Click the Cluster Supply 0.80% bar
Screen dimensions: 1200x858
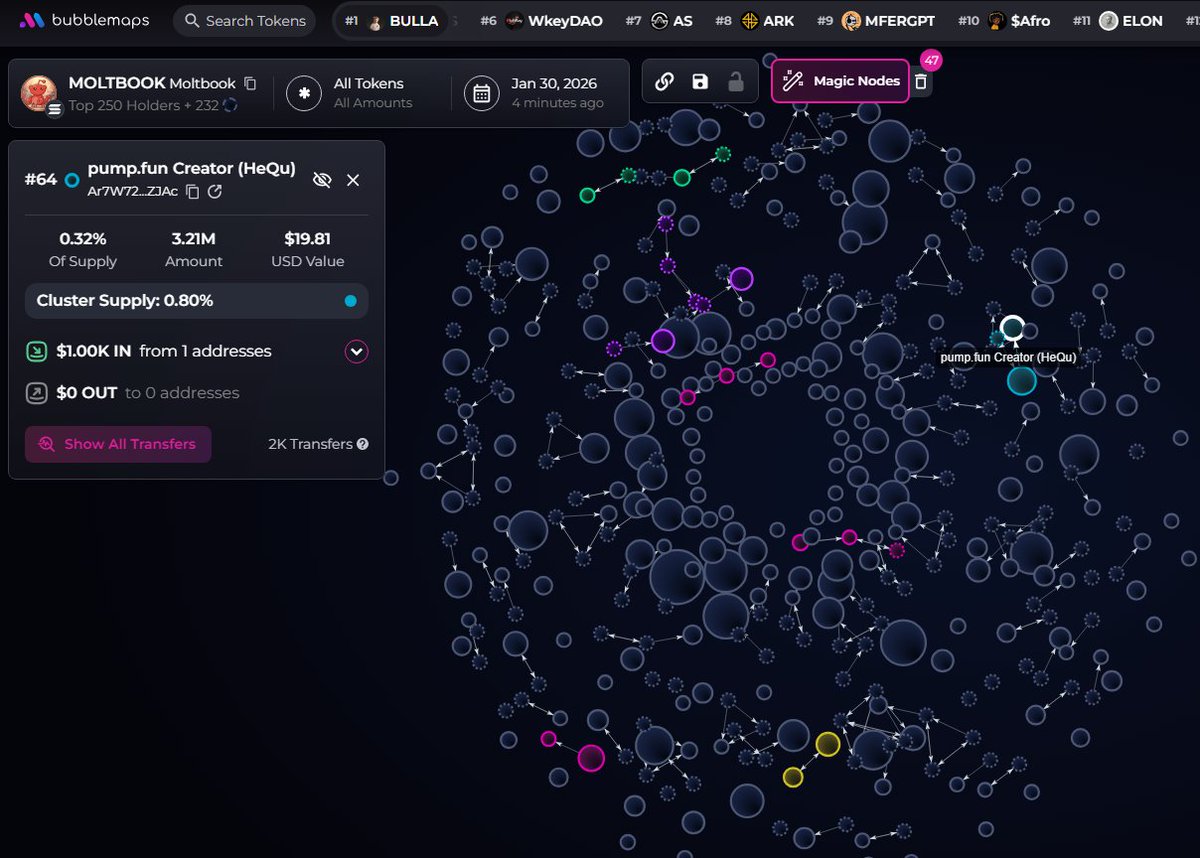(196, 301)
